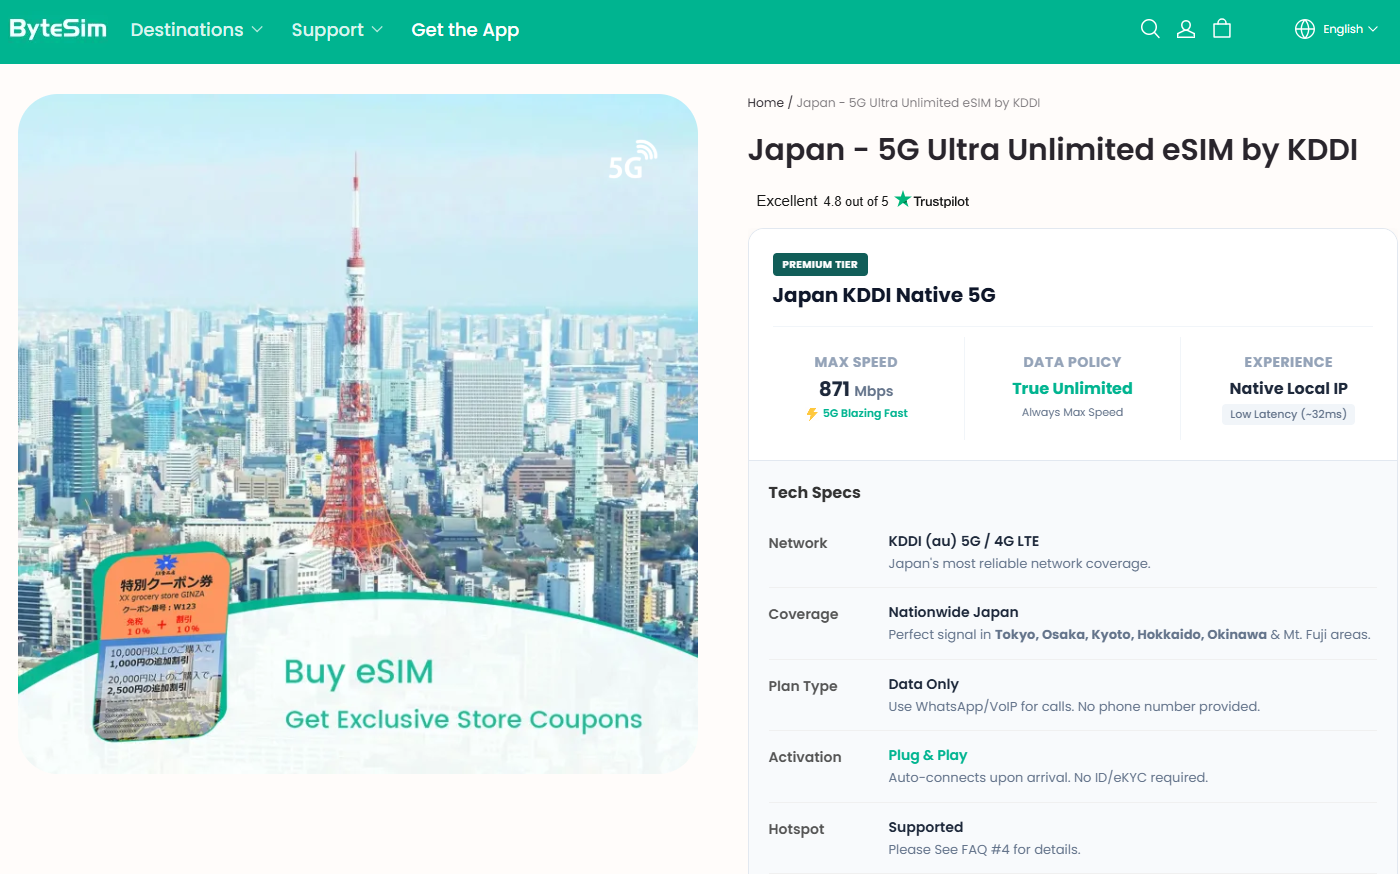Click the 'Always Max Speed' caption
The image size is (1400, 874).
(x=1072, y=412)
